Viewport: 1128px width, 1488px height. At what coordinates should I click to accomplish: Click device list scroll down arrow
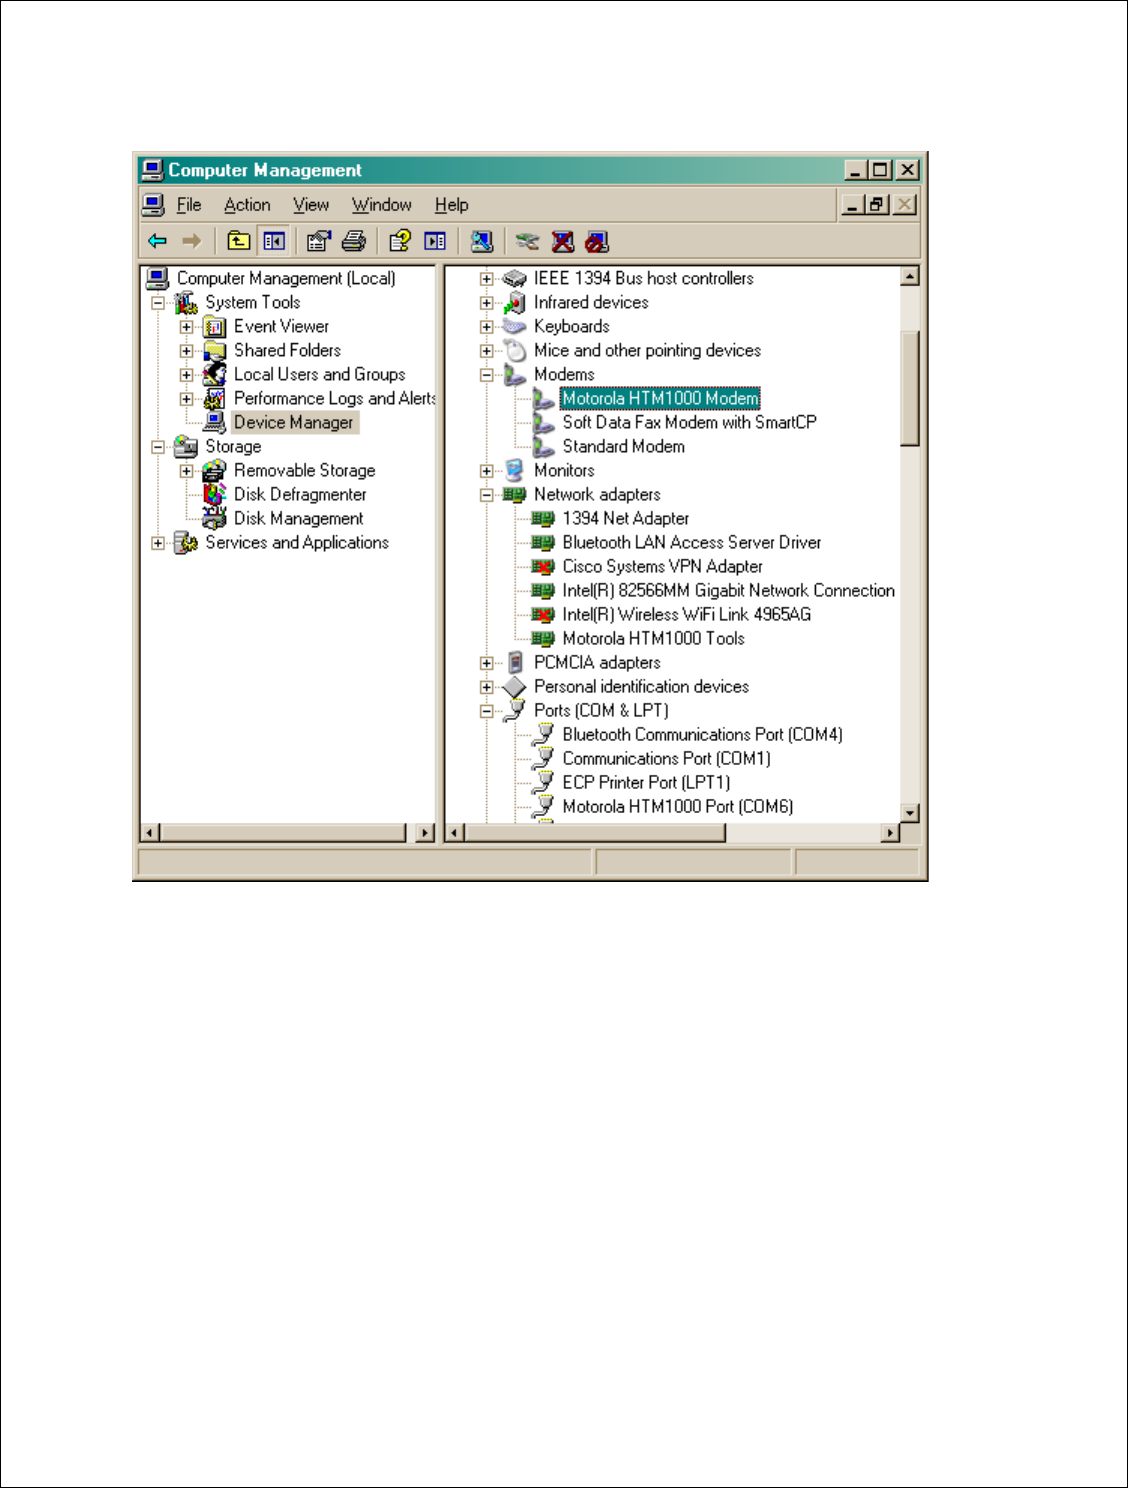coord(910,813)
